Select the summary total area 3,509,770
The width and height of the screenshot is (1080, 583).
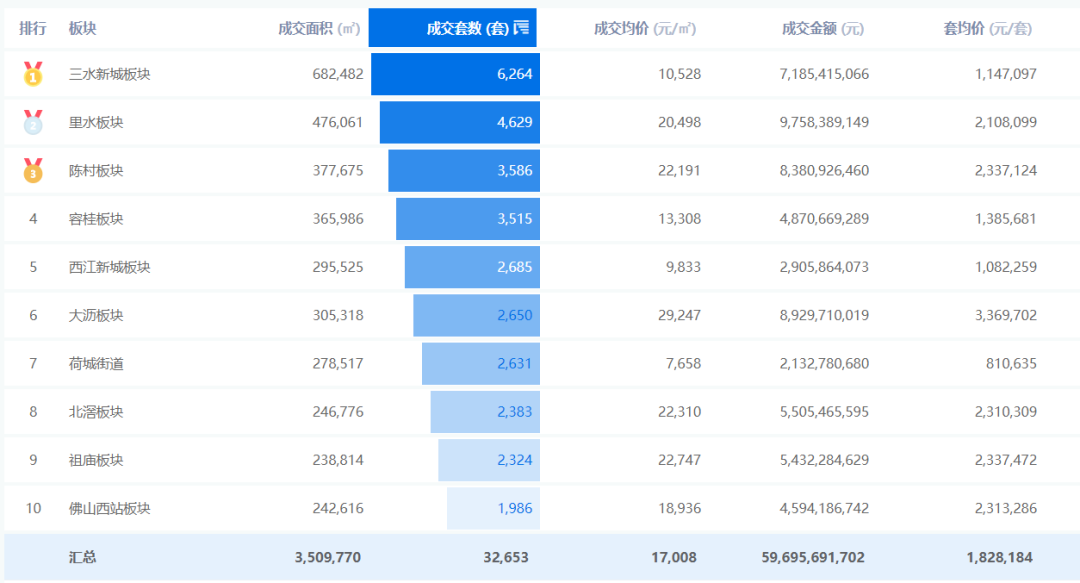click(x=328, y=558)
